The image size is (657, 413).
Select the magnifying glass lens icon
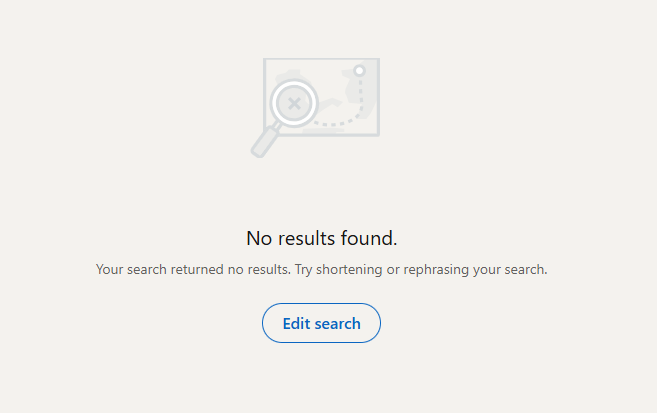pyautogui.click(x=294, y=103)
